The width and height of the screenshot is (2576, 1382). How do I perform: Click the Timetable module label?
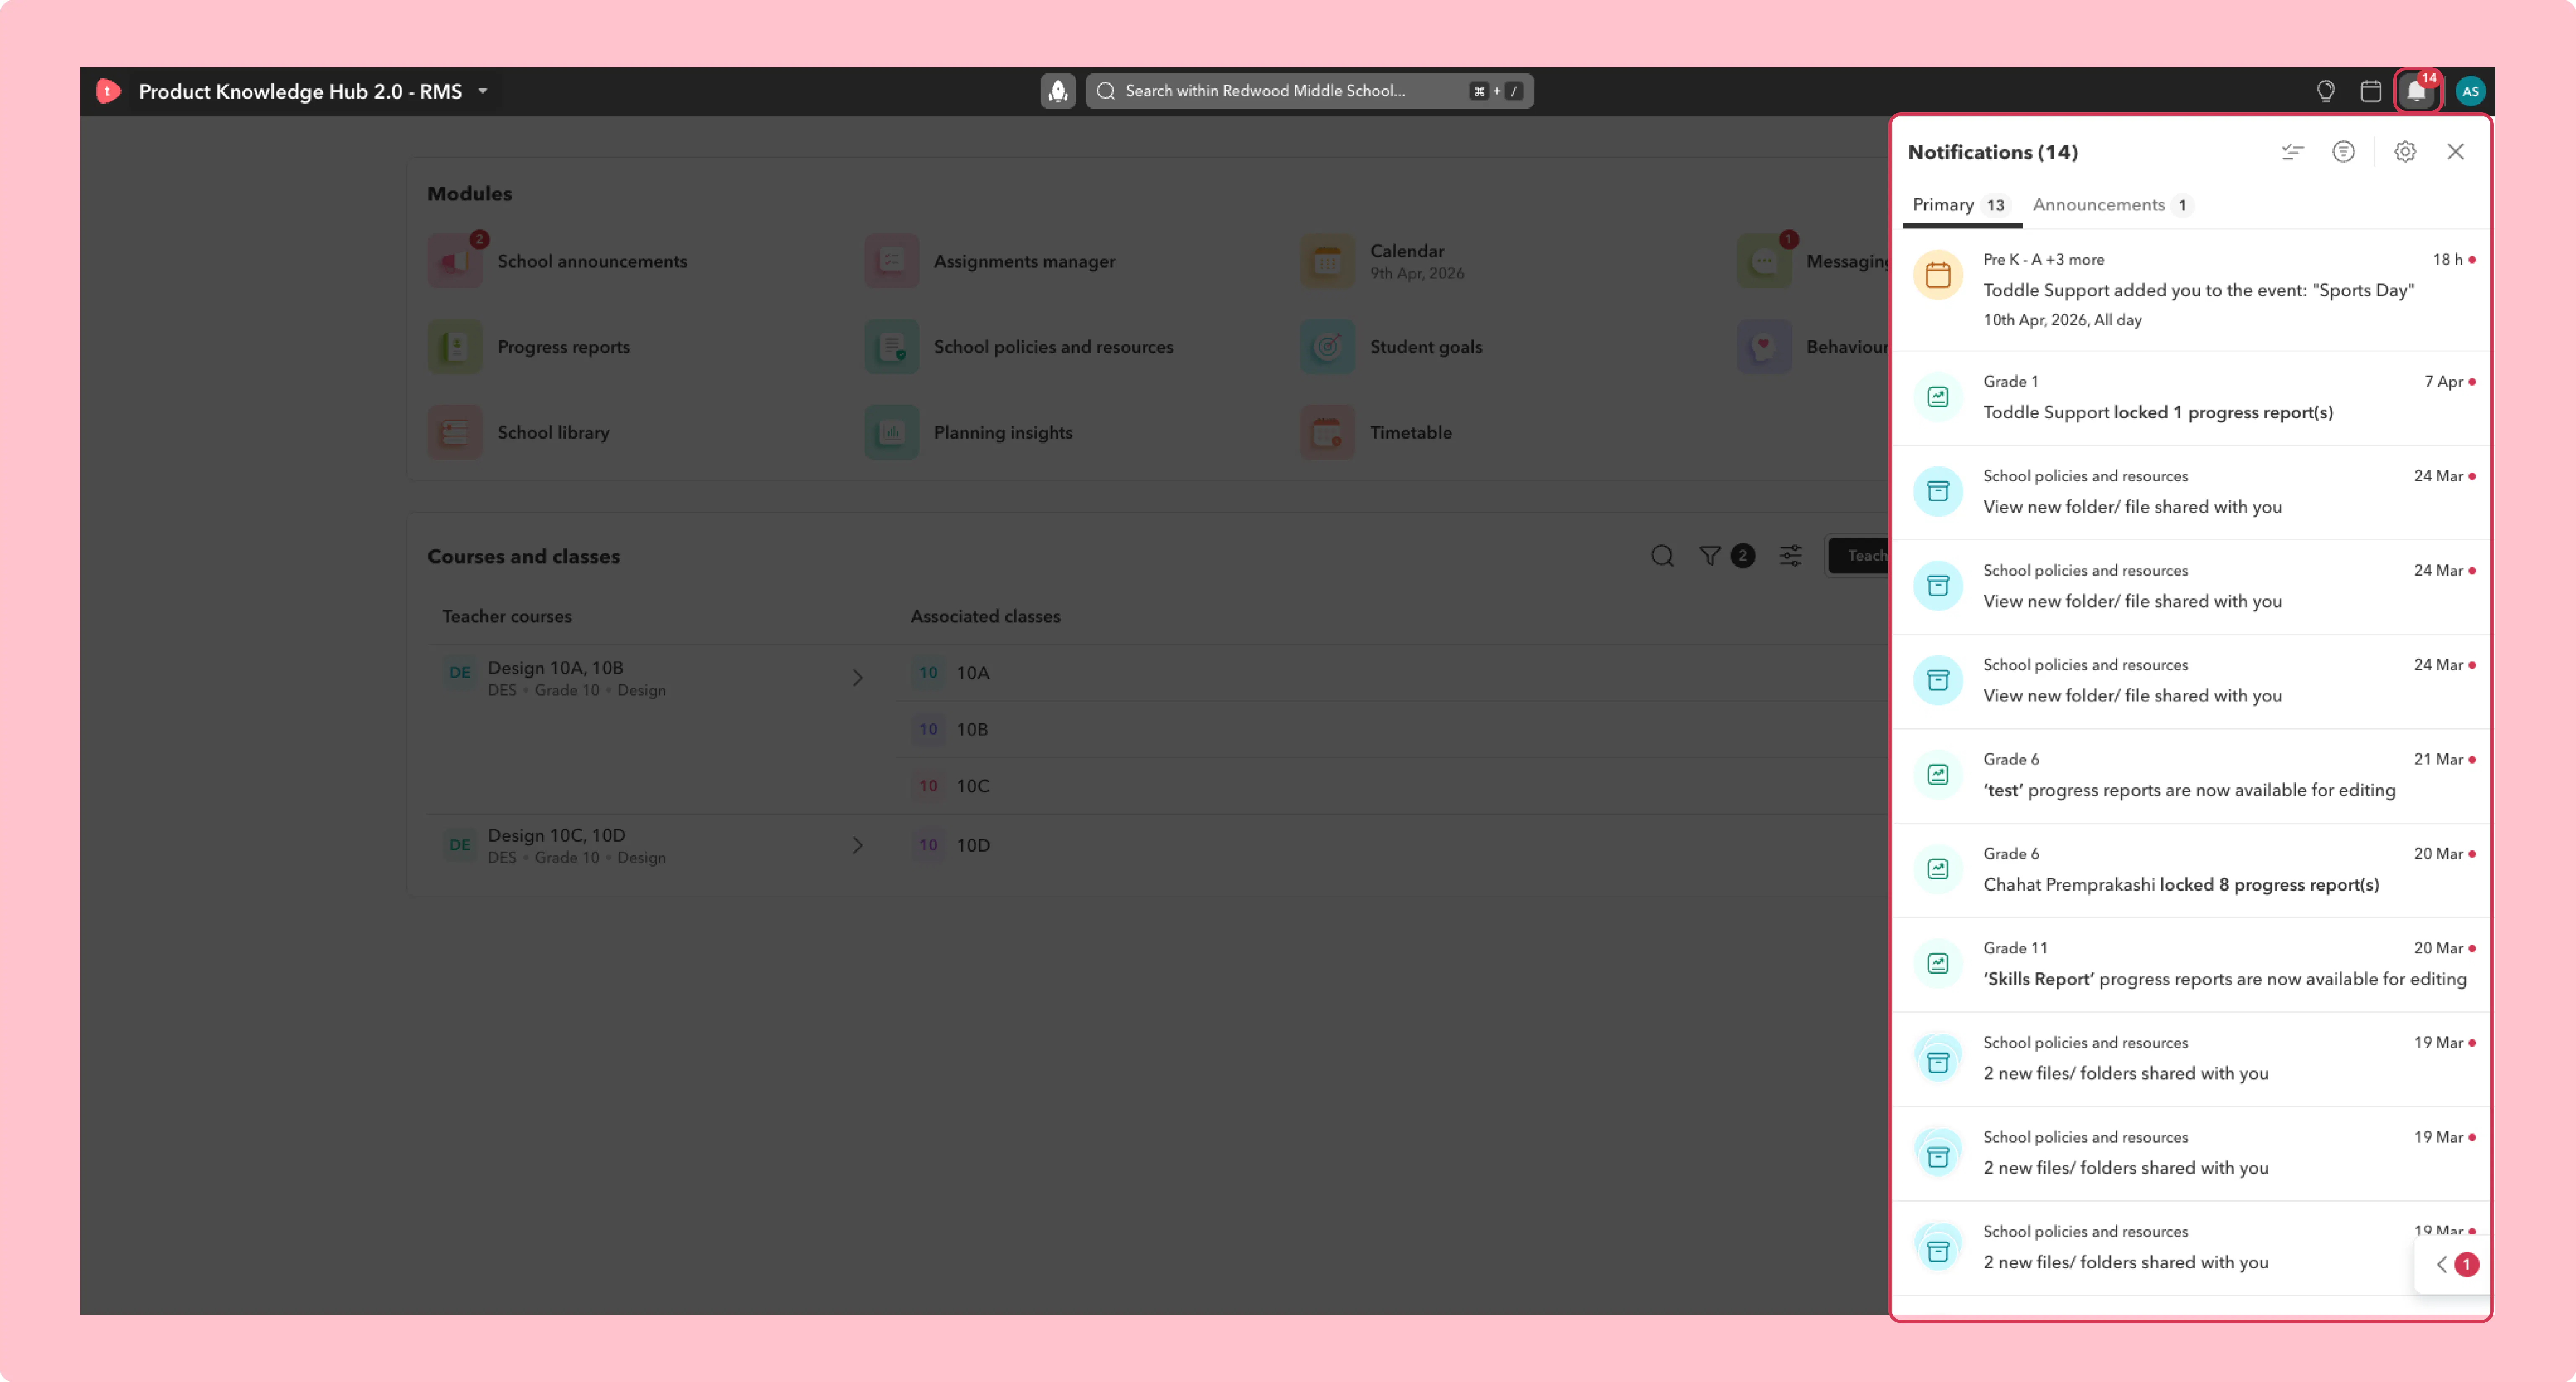point(1410,433)
